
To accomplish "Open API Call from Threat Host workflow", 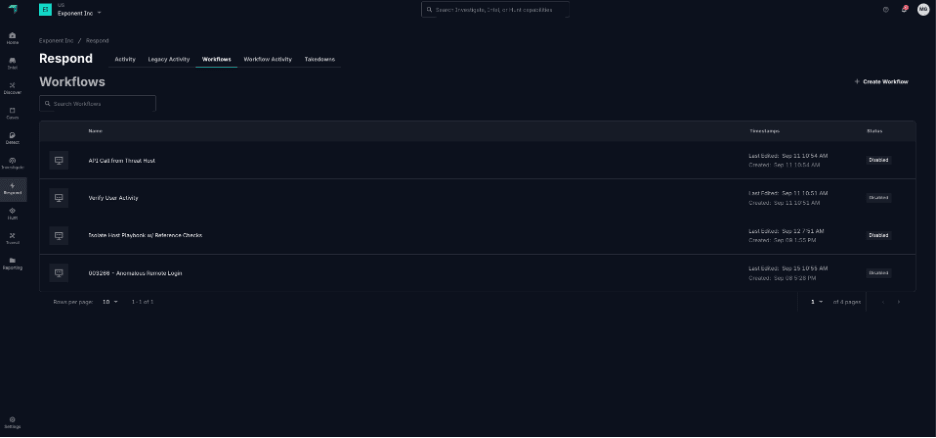I will coord(122,161).
